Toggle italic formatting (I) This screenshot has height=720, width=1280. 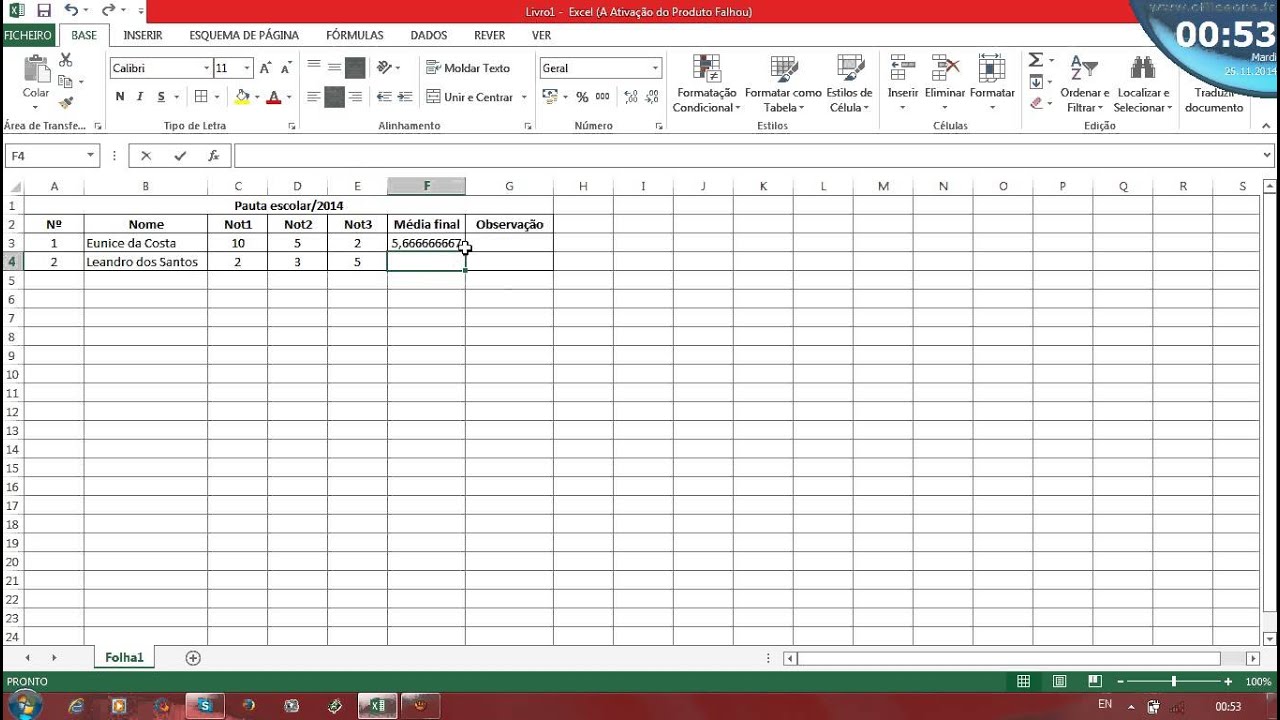(x=140, y=97)
